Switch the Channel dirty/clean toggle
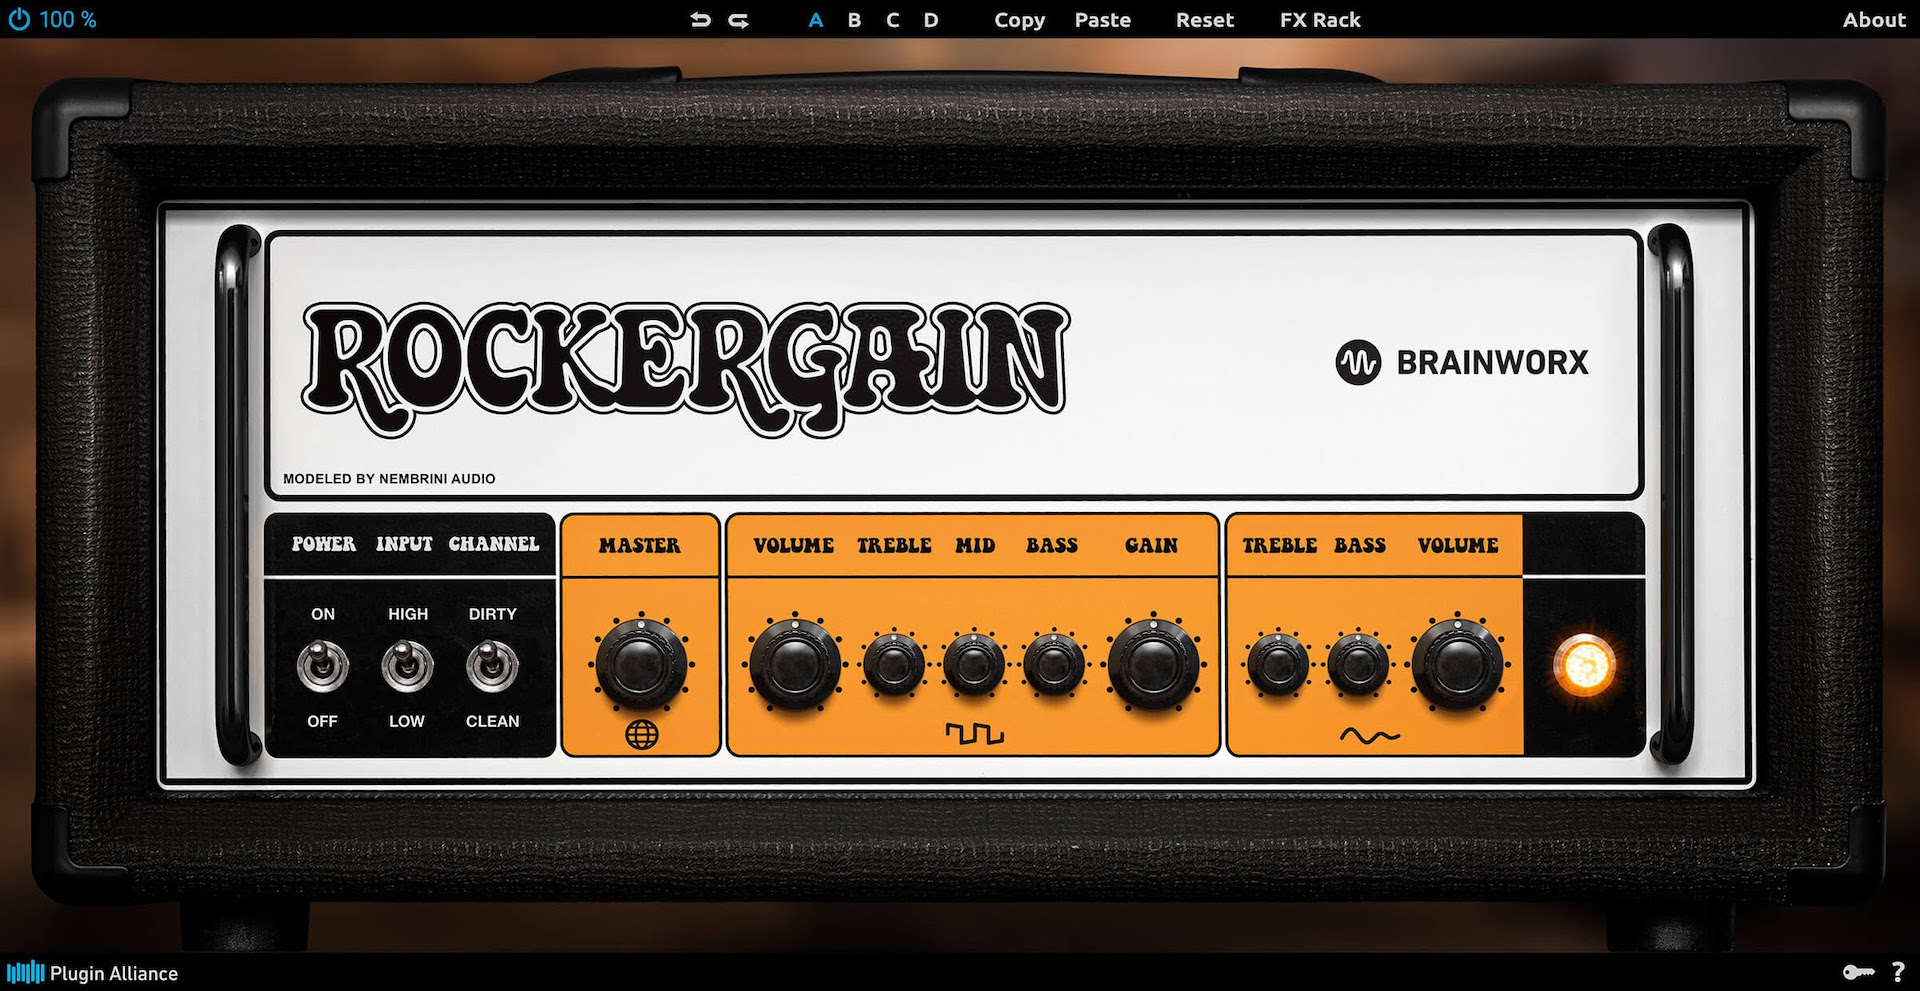The image size is (1920, 991). tap(492, 666)
